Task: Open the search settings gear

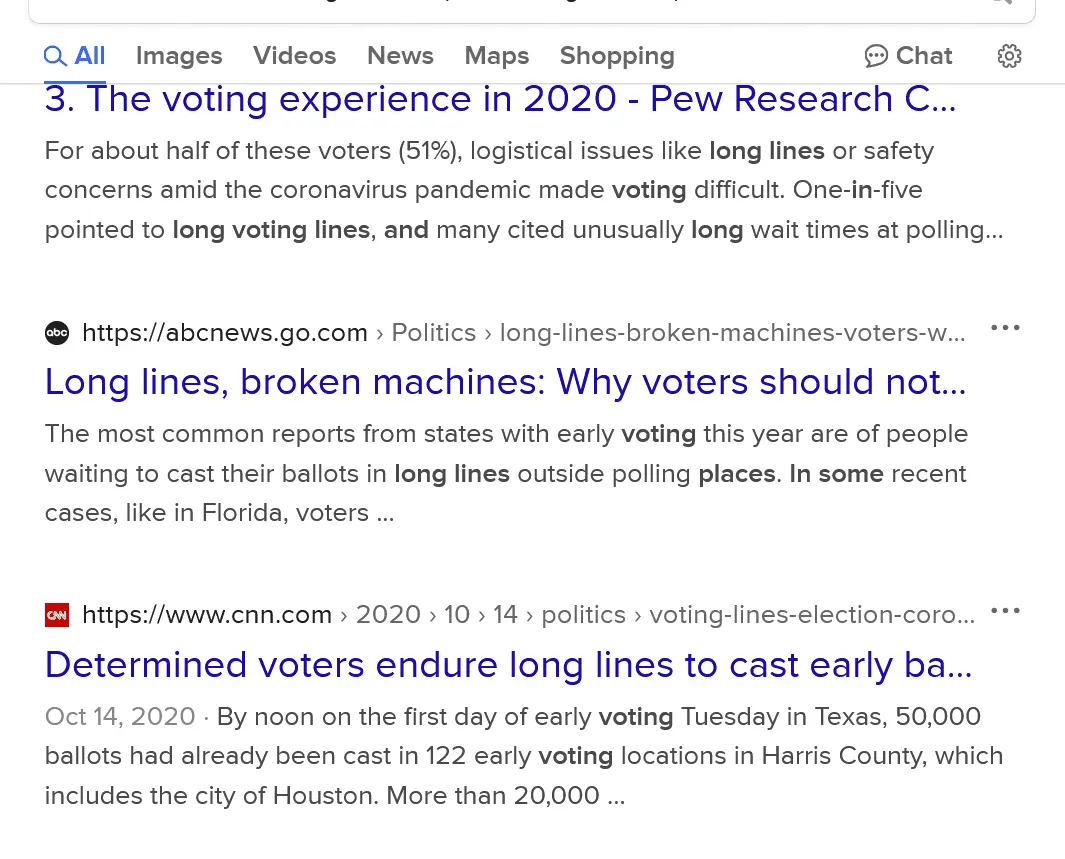Action: pos(1009,56)
